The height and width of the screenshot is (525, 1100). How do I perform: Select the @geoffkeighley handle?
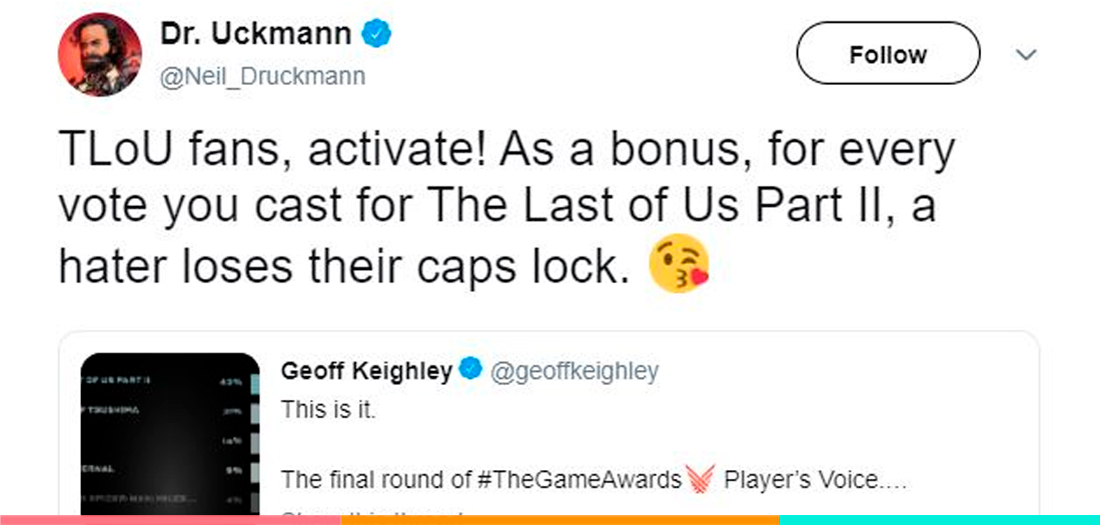point(573,371)
